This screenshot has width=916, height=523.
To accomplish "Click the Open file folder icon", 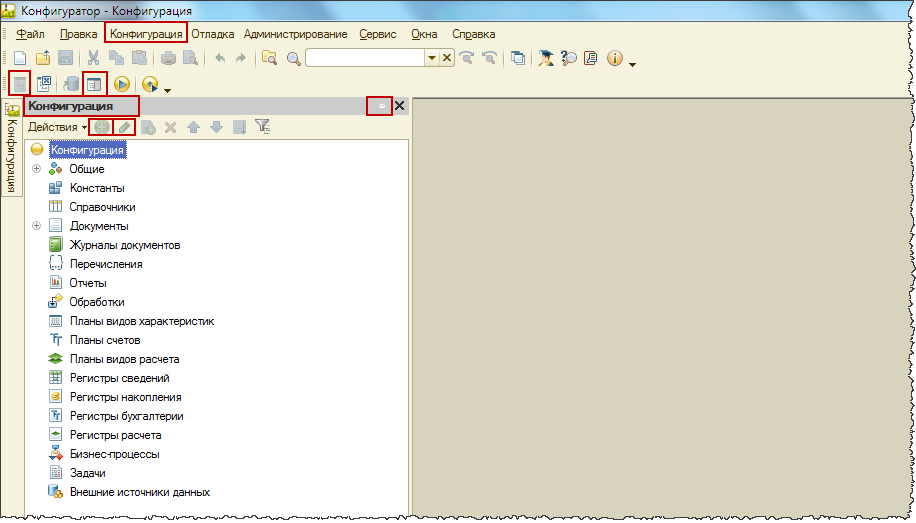I will click(43, 58).
